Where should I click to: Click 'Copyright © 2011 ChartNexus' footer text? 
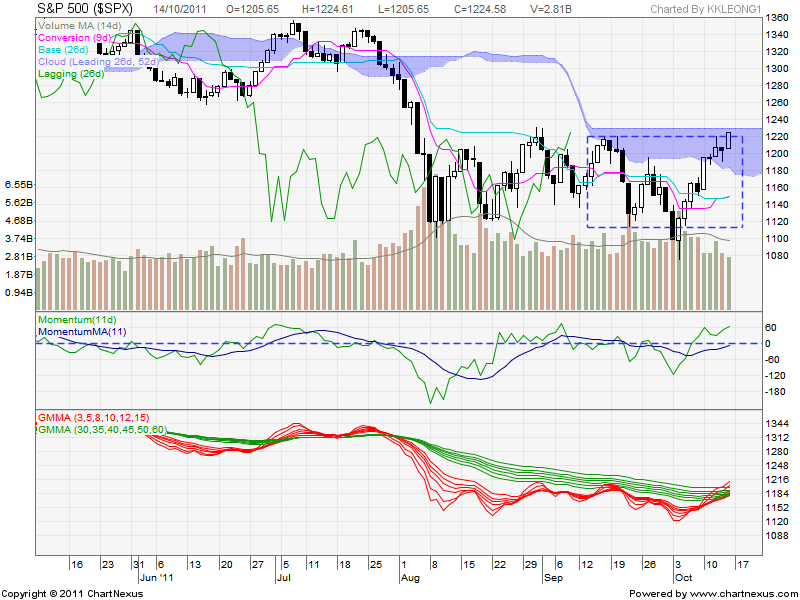click(72, 594)
